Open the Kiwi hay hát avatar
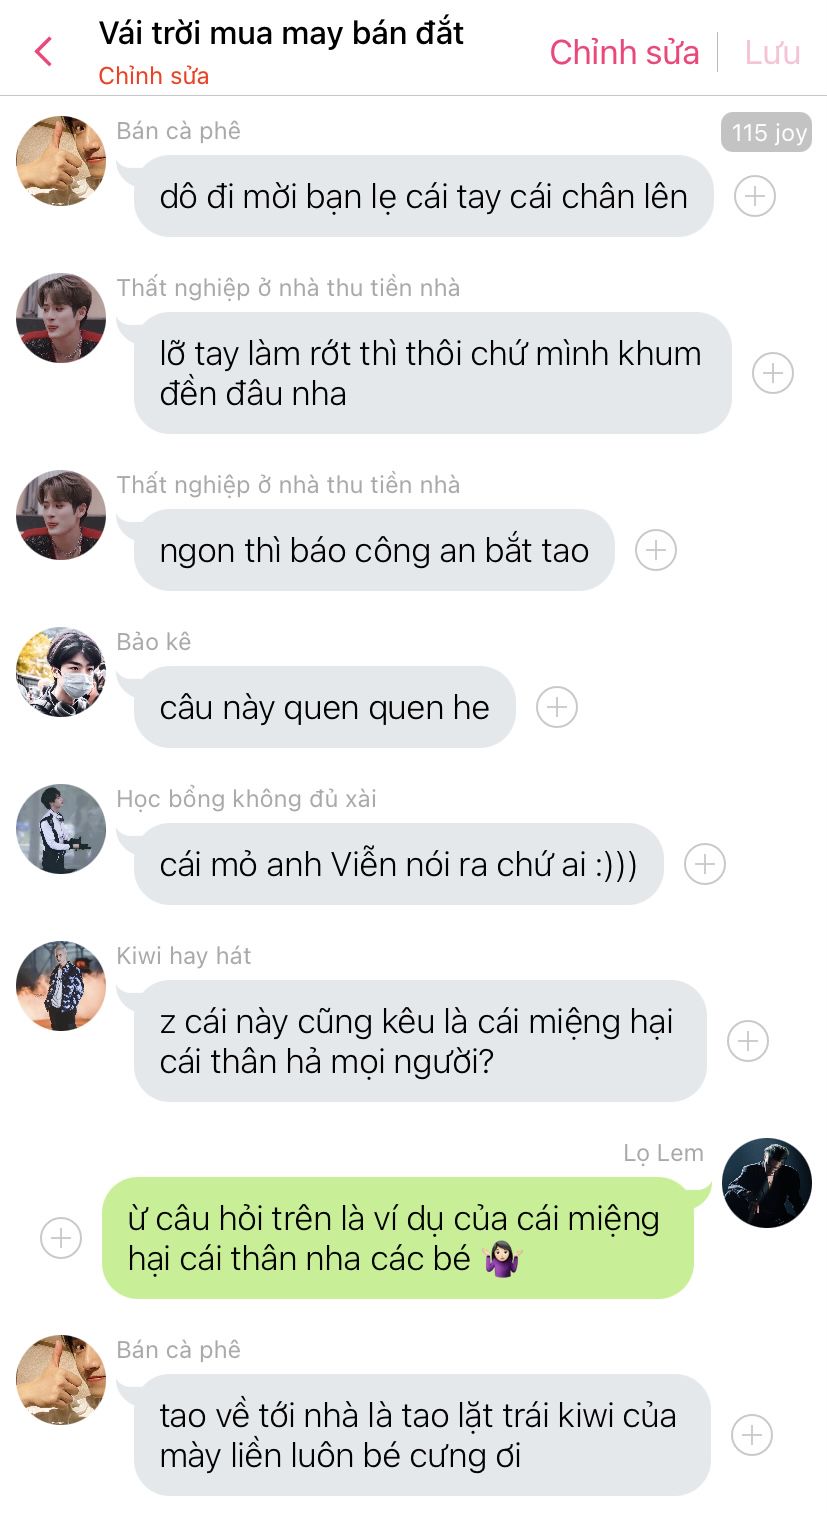 pyautogui.click(x=61, y=986)
